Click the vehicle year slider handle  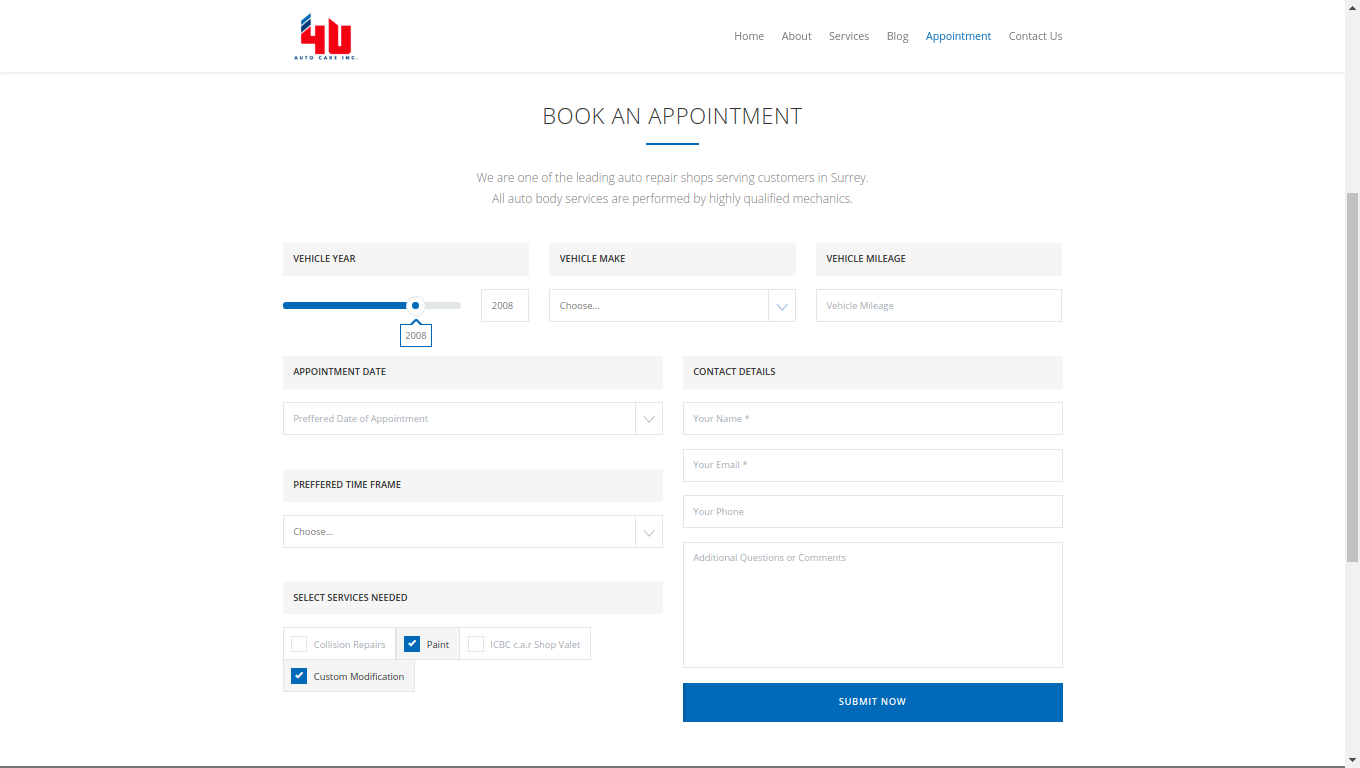415,306
